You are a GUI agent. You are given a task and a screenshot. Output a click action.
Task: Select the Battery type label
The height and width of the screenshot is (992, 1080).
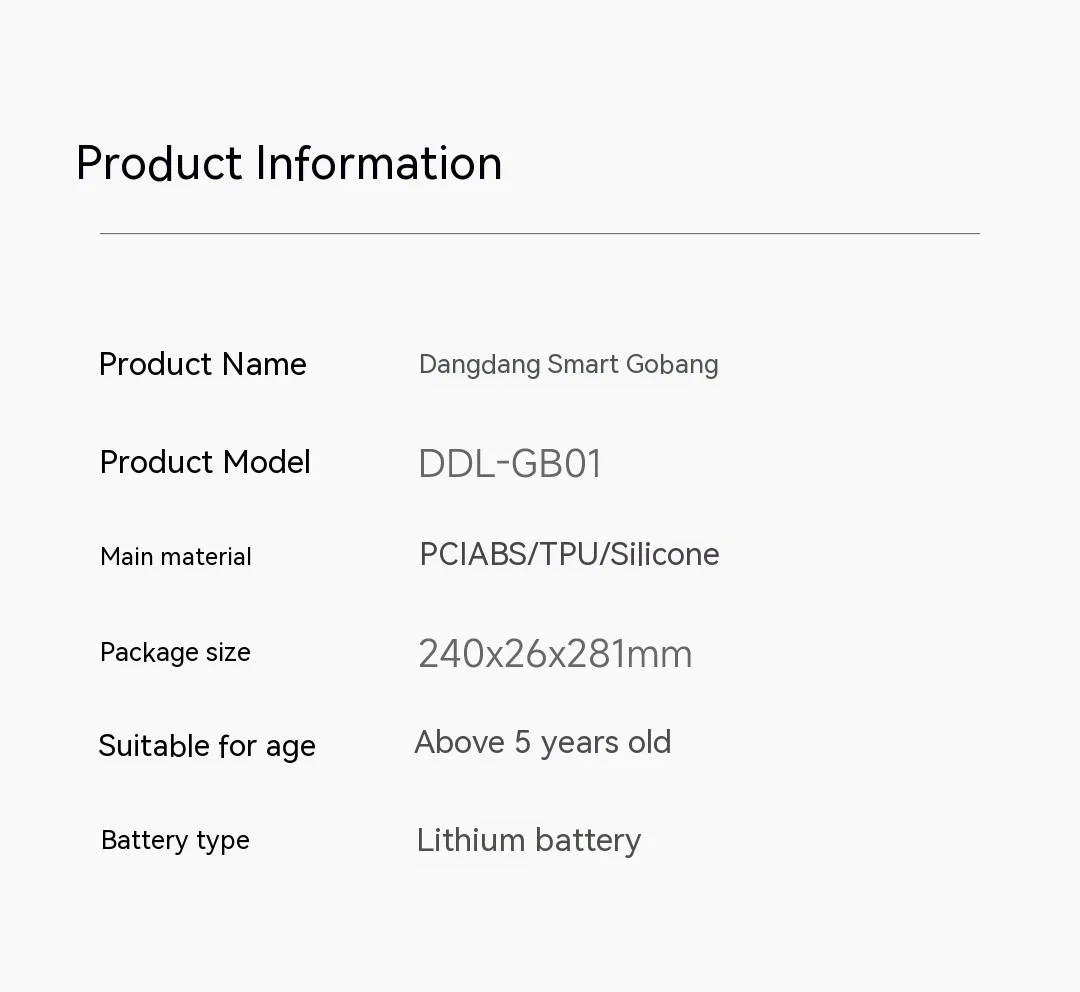175,841
